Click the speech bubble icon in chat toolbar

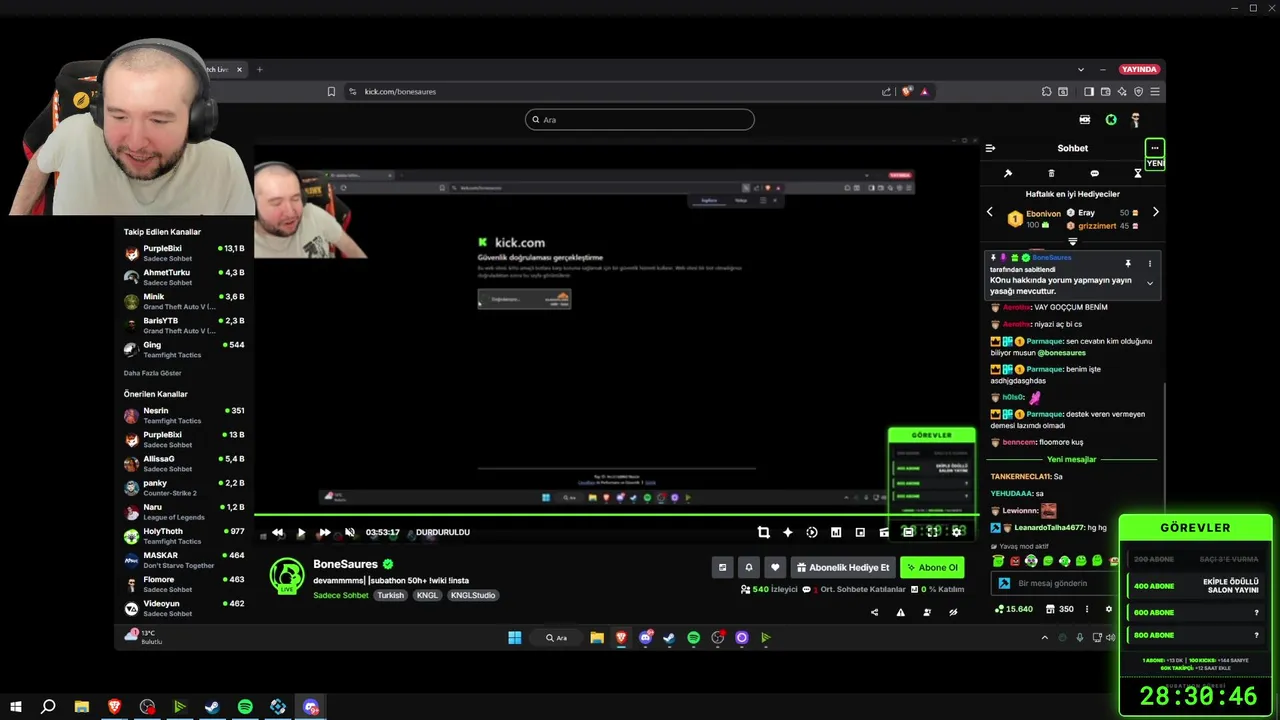(x=1094, y=173)
